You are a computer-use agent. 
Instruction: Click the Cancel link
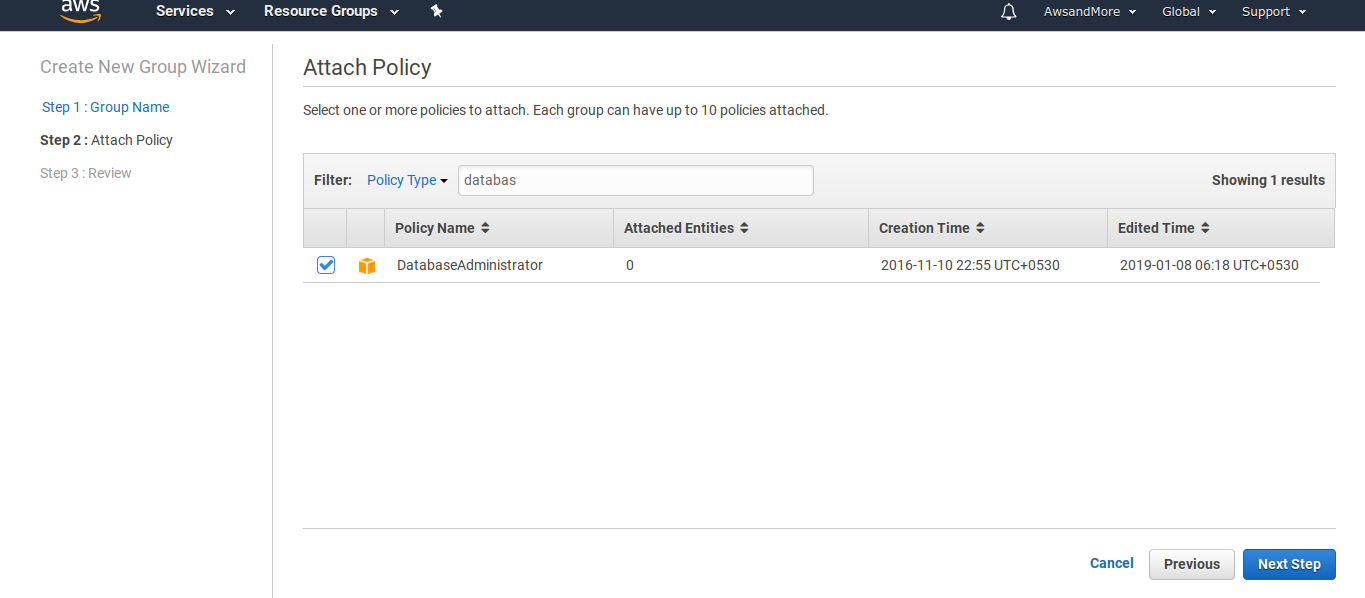click(1112, 563)
